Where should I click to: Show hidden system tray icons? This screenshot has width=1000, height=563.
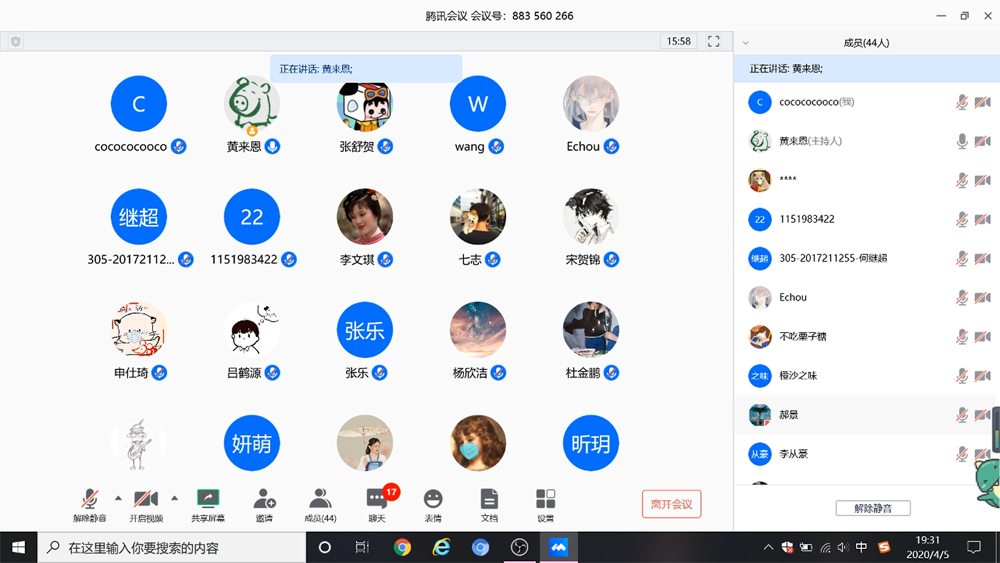[x=768, y=547]
